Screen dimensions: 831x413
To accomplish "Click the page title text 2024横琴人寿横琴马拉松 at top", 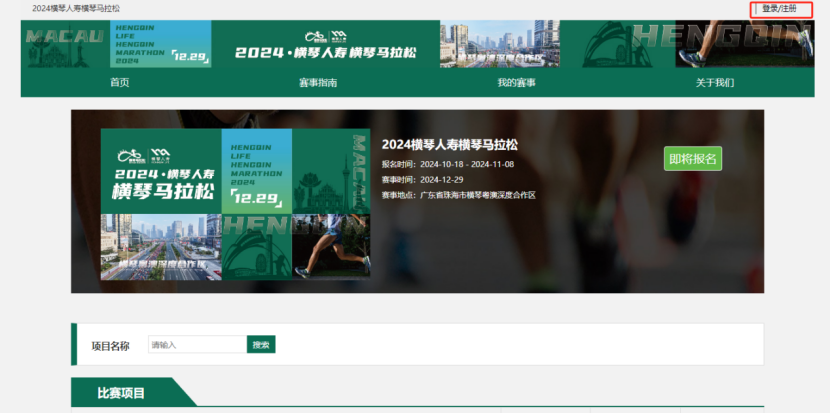I will pos(76,8).
